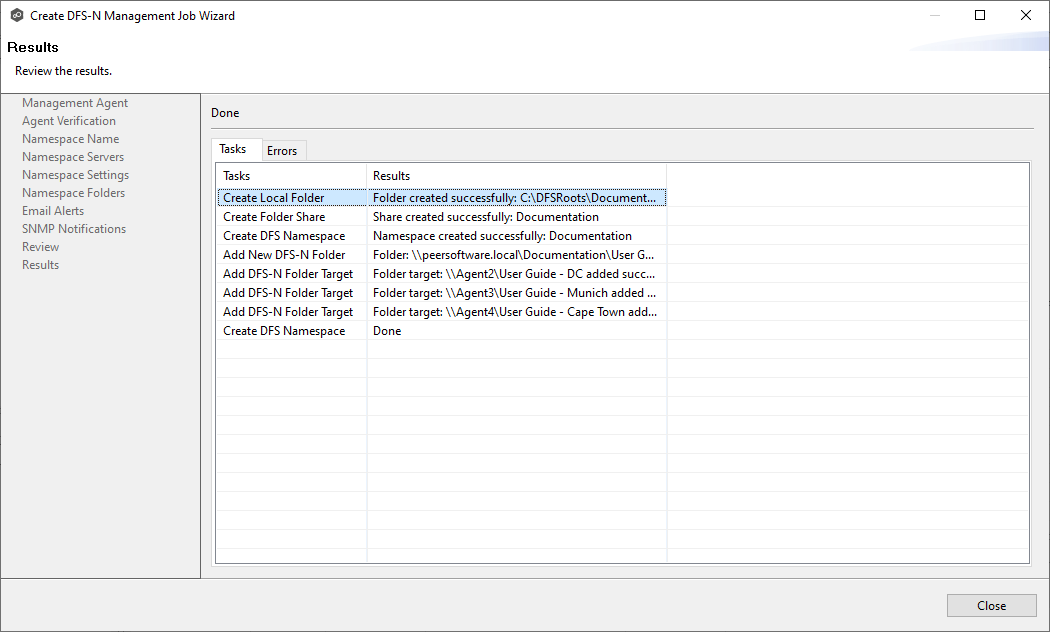
Task: Minimize the wizard window
Action: click(x=934, y=16)
